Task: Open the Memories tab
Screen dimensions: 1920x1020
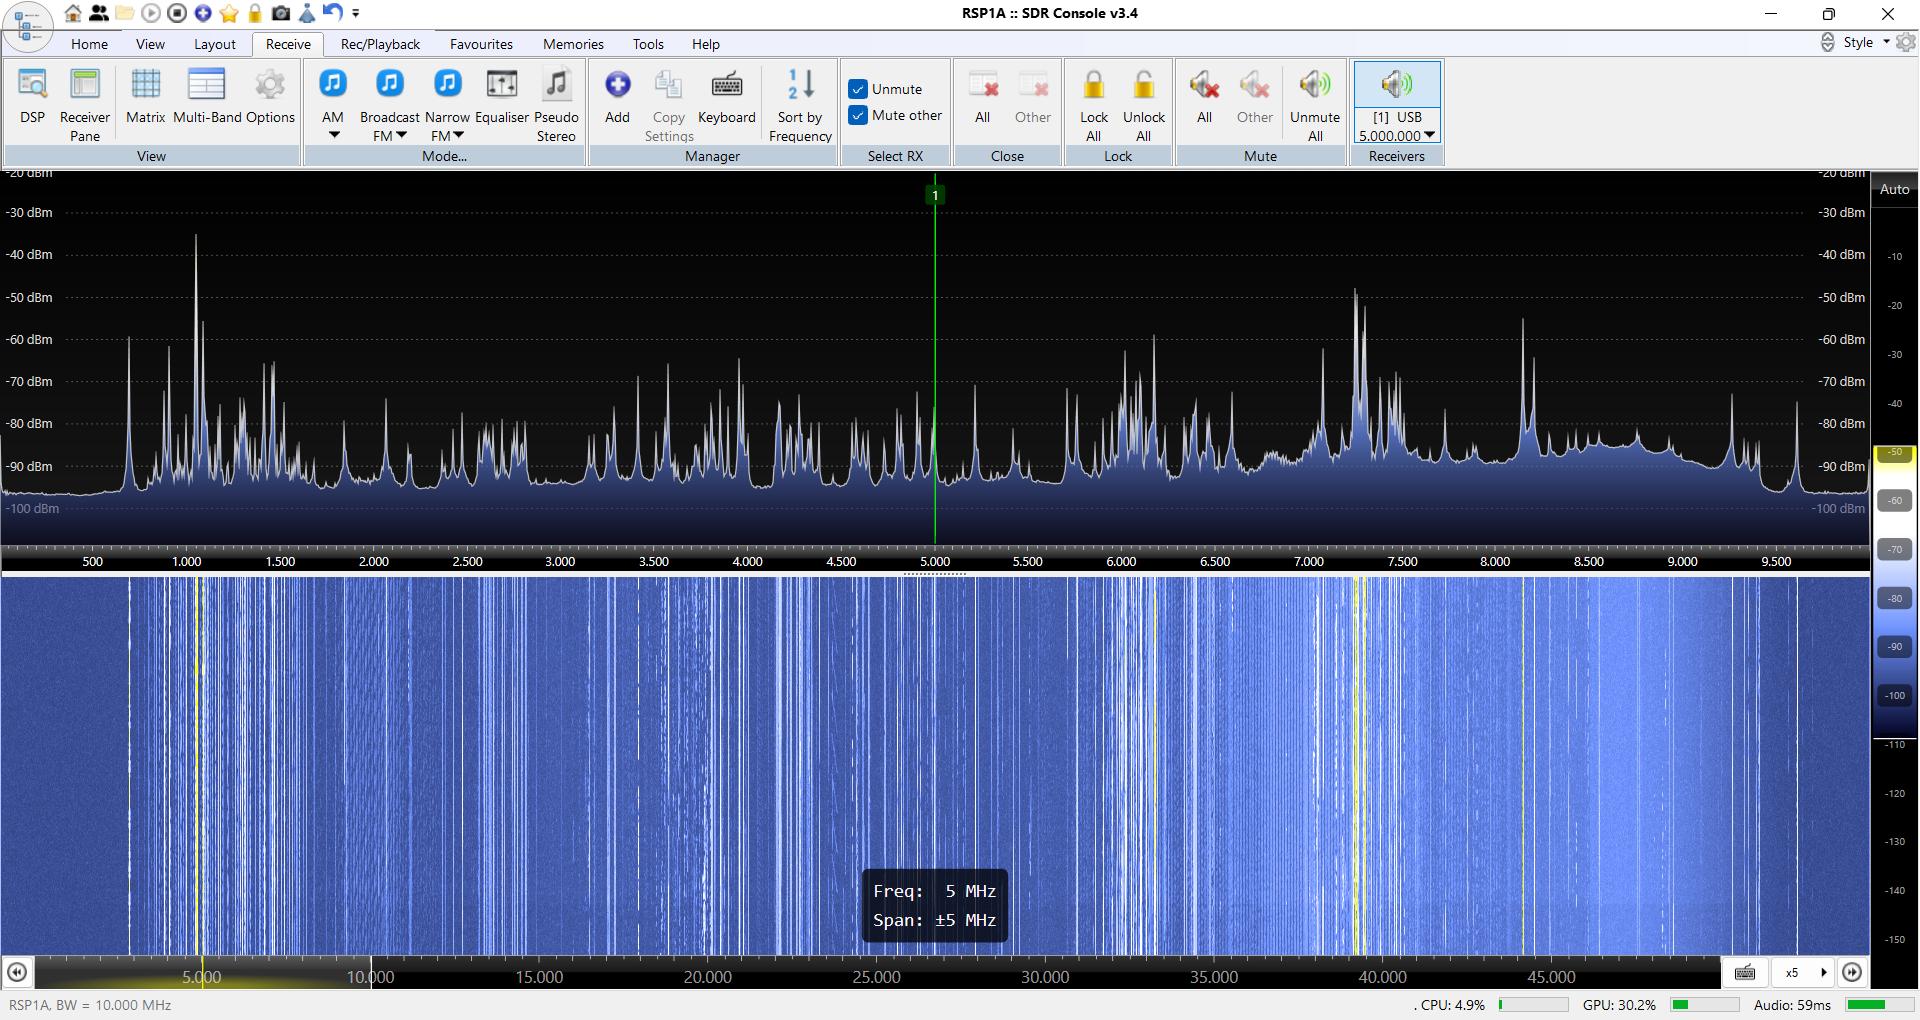Action: (x=573, y=44)
